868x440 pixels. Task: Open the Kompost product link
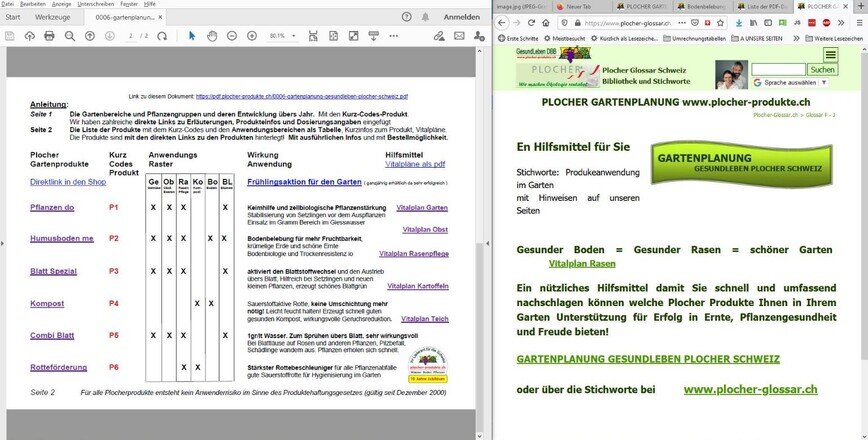coord(47,303)
